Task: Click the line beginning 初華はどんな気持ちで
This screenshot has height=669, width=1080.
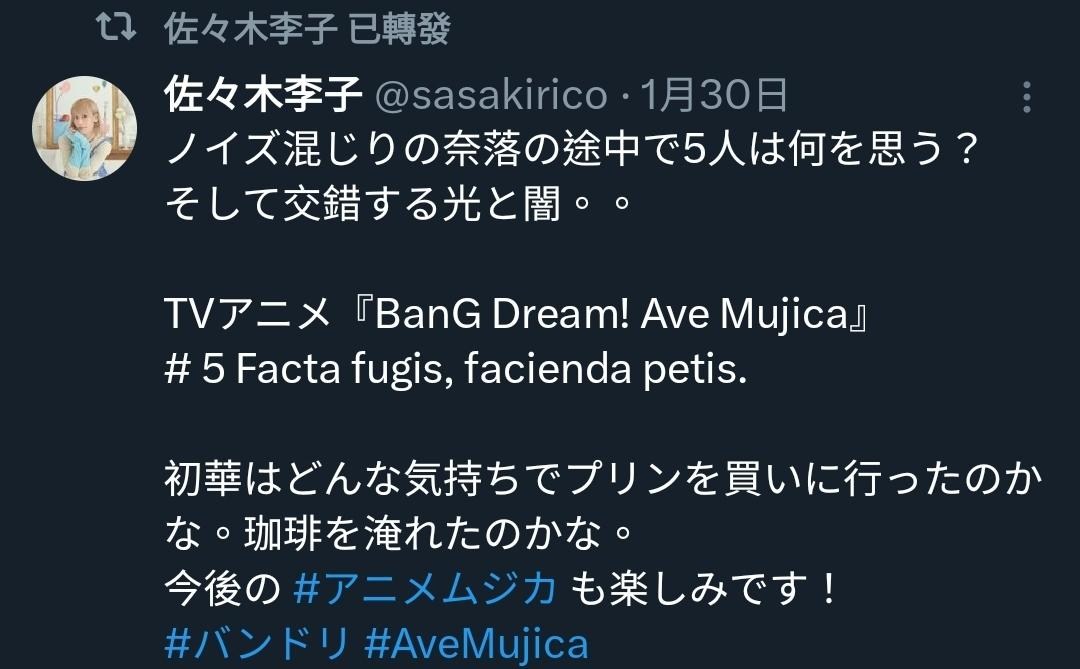Action: (603, 479)
